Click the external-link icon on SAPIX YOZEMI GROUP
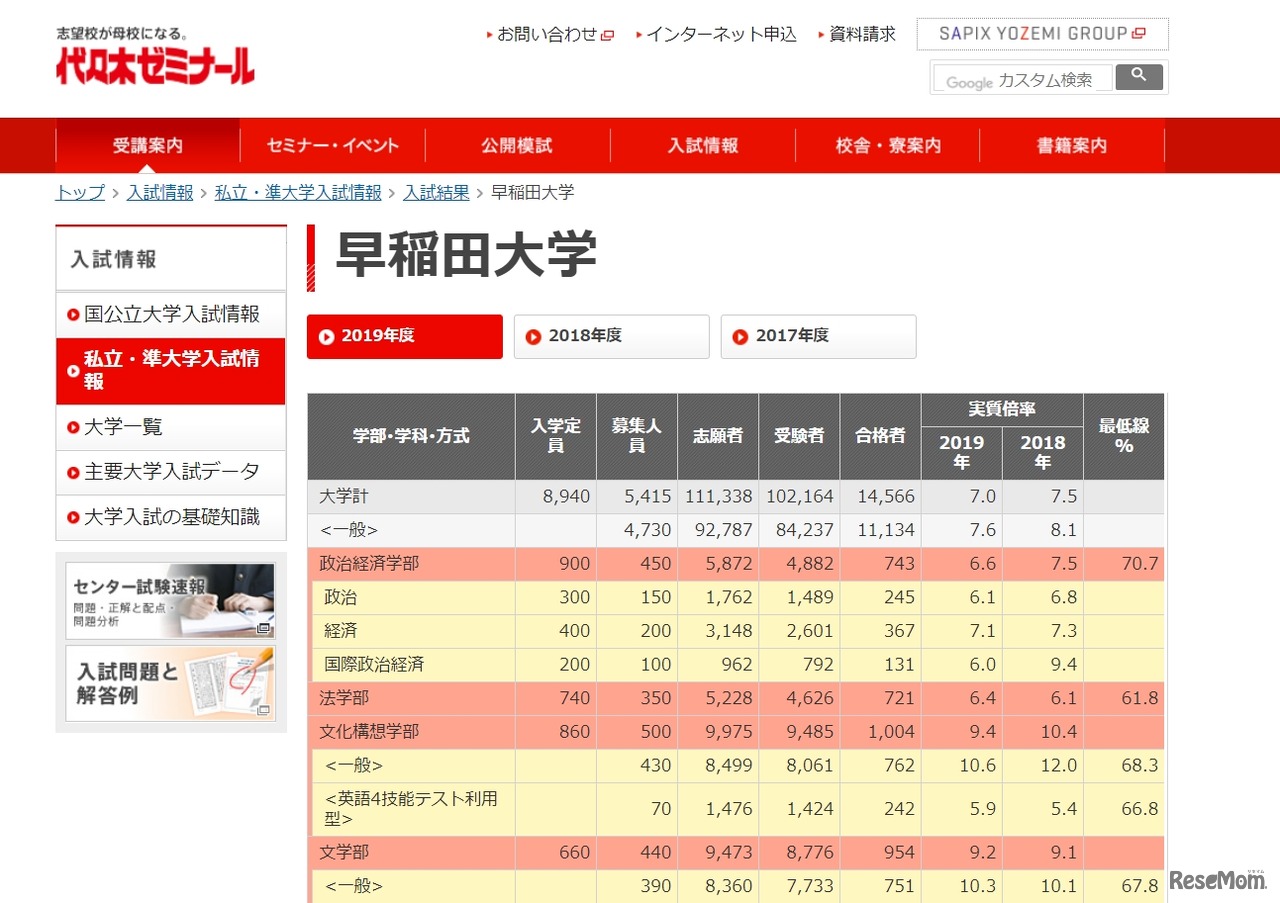The image size is (1280, 903). pyautogui.click(x=1138, y=31)
